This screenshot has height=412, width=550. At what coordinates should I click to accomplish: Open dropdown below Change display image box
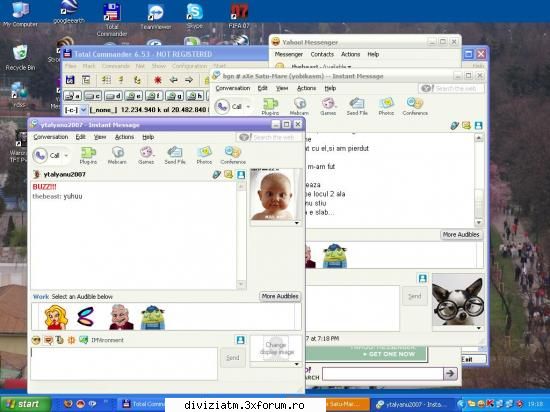click(x=297, y=364)
